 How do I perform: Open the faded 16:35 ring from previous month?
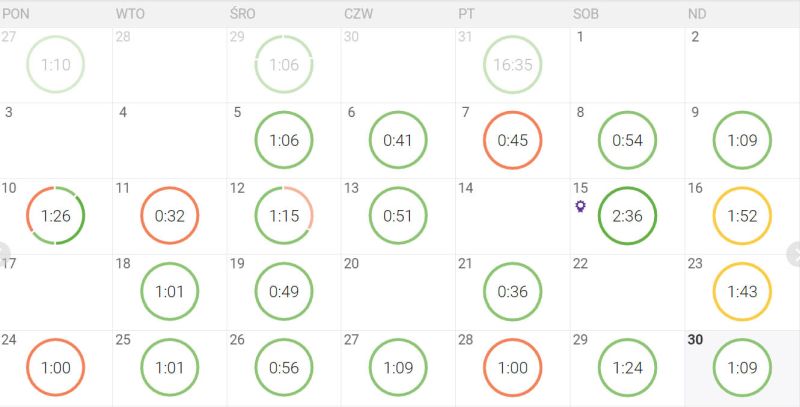(x=512, y=65)
